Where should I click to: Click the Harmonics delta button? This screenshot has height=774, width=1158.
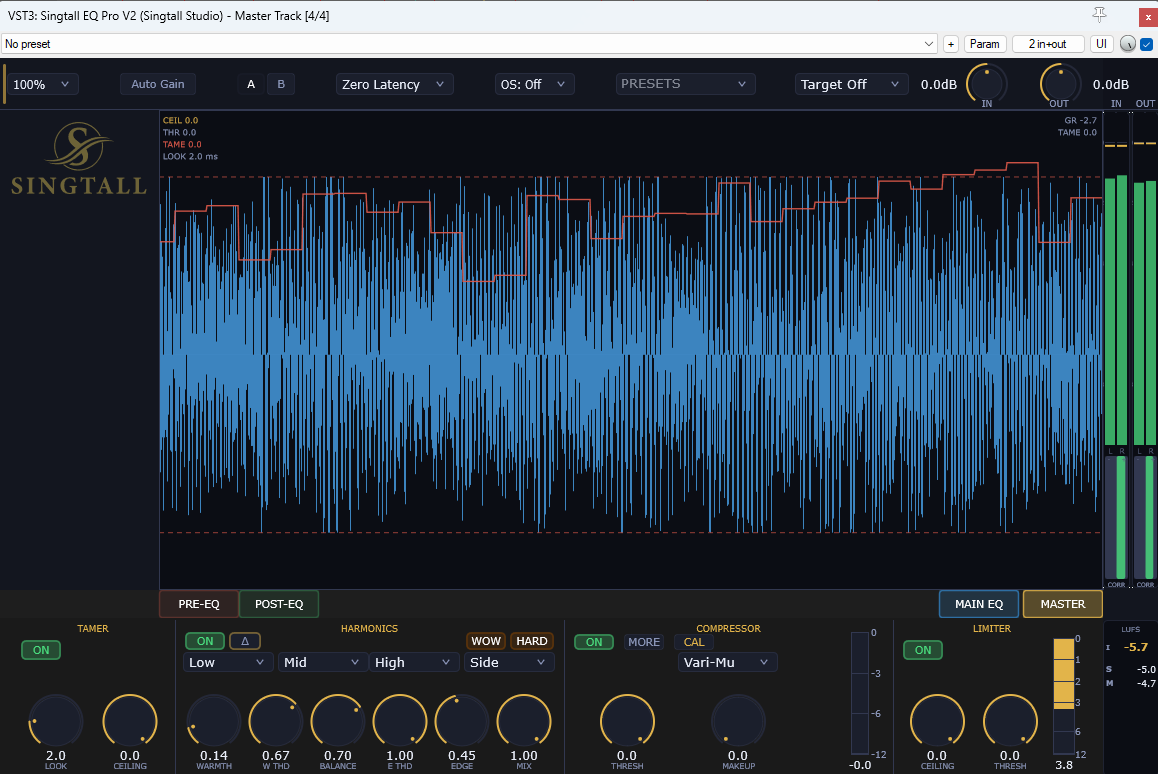244,641
